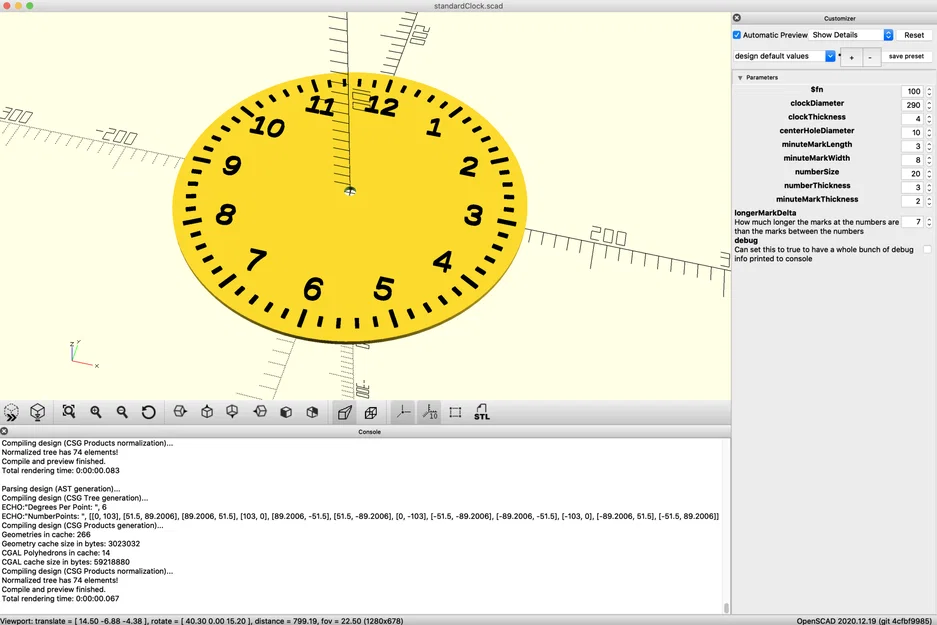The height and width of the screenshot is (625, 937).
Task: Click the $fn value field
Action: pyautogui.click(x=912, y=91)
